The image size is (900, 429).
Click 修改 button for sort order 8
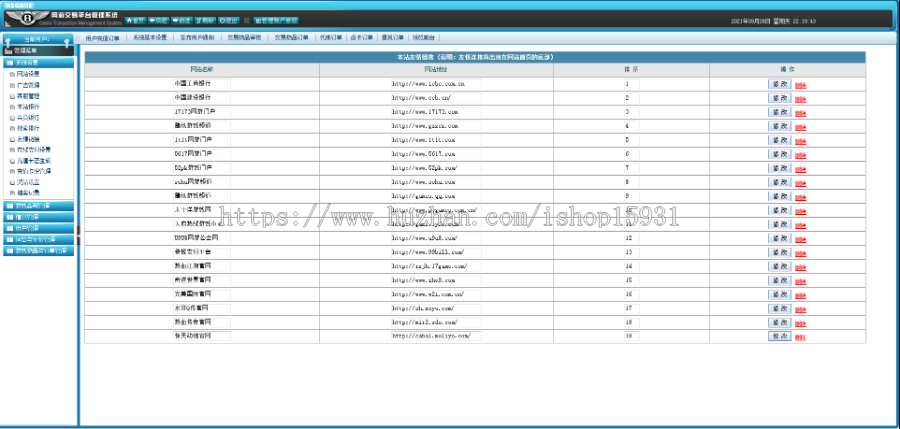coord(779,182)
